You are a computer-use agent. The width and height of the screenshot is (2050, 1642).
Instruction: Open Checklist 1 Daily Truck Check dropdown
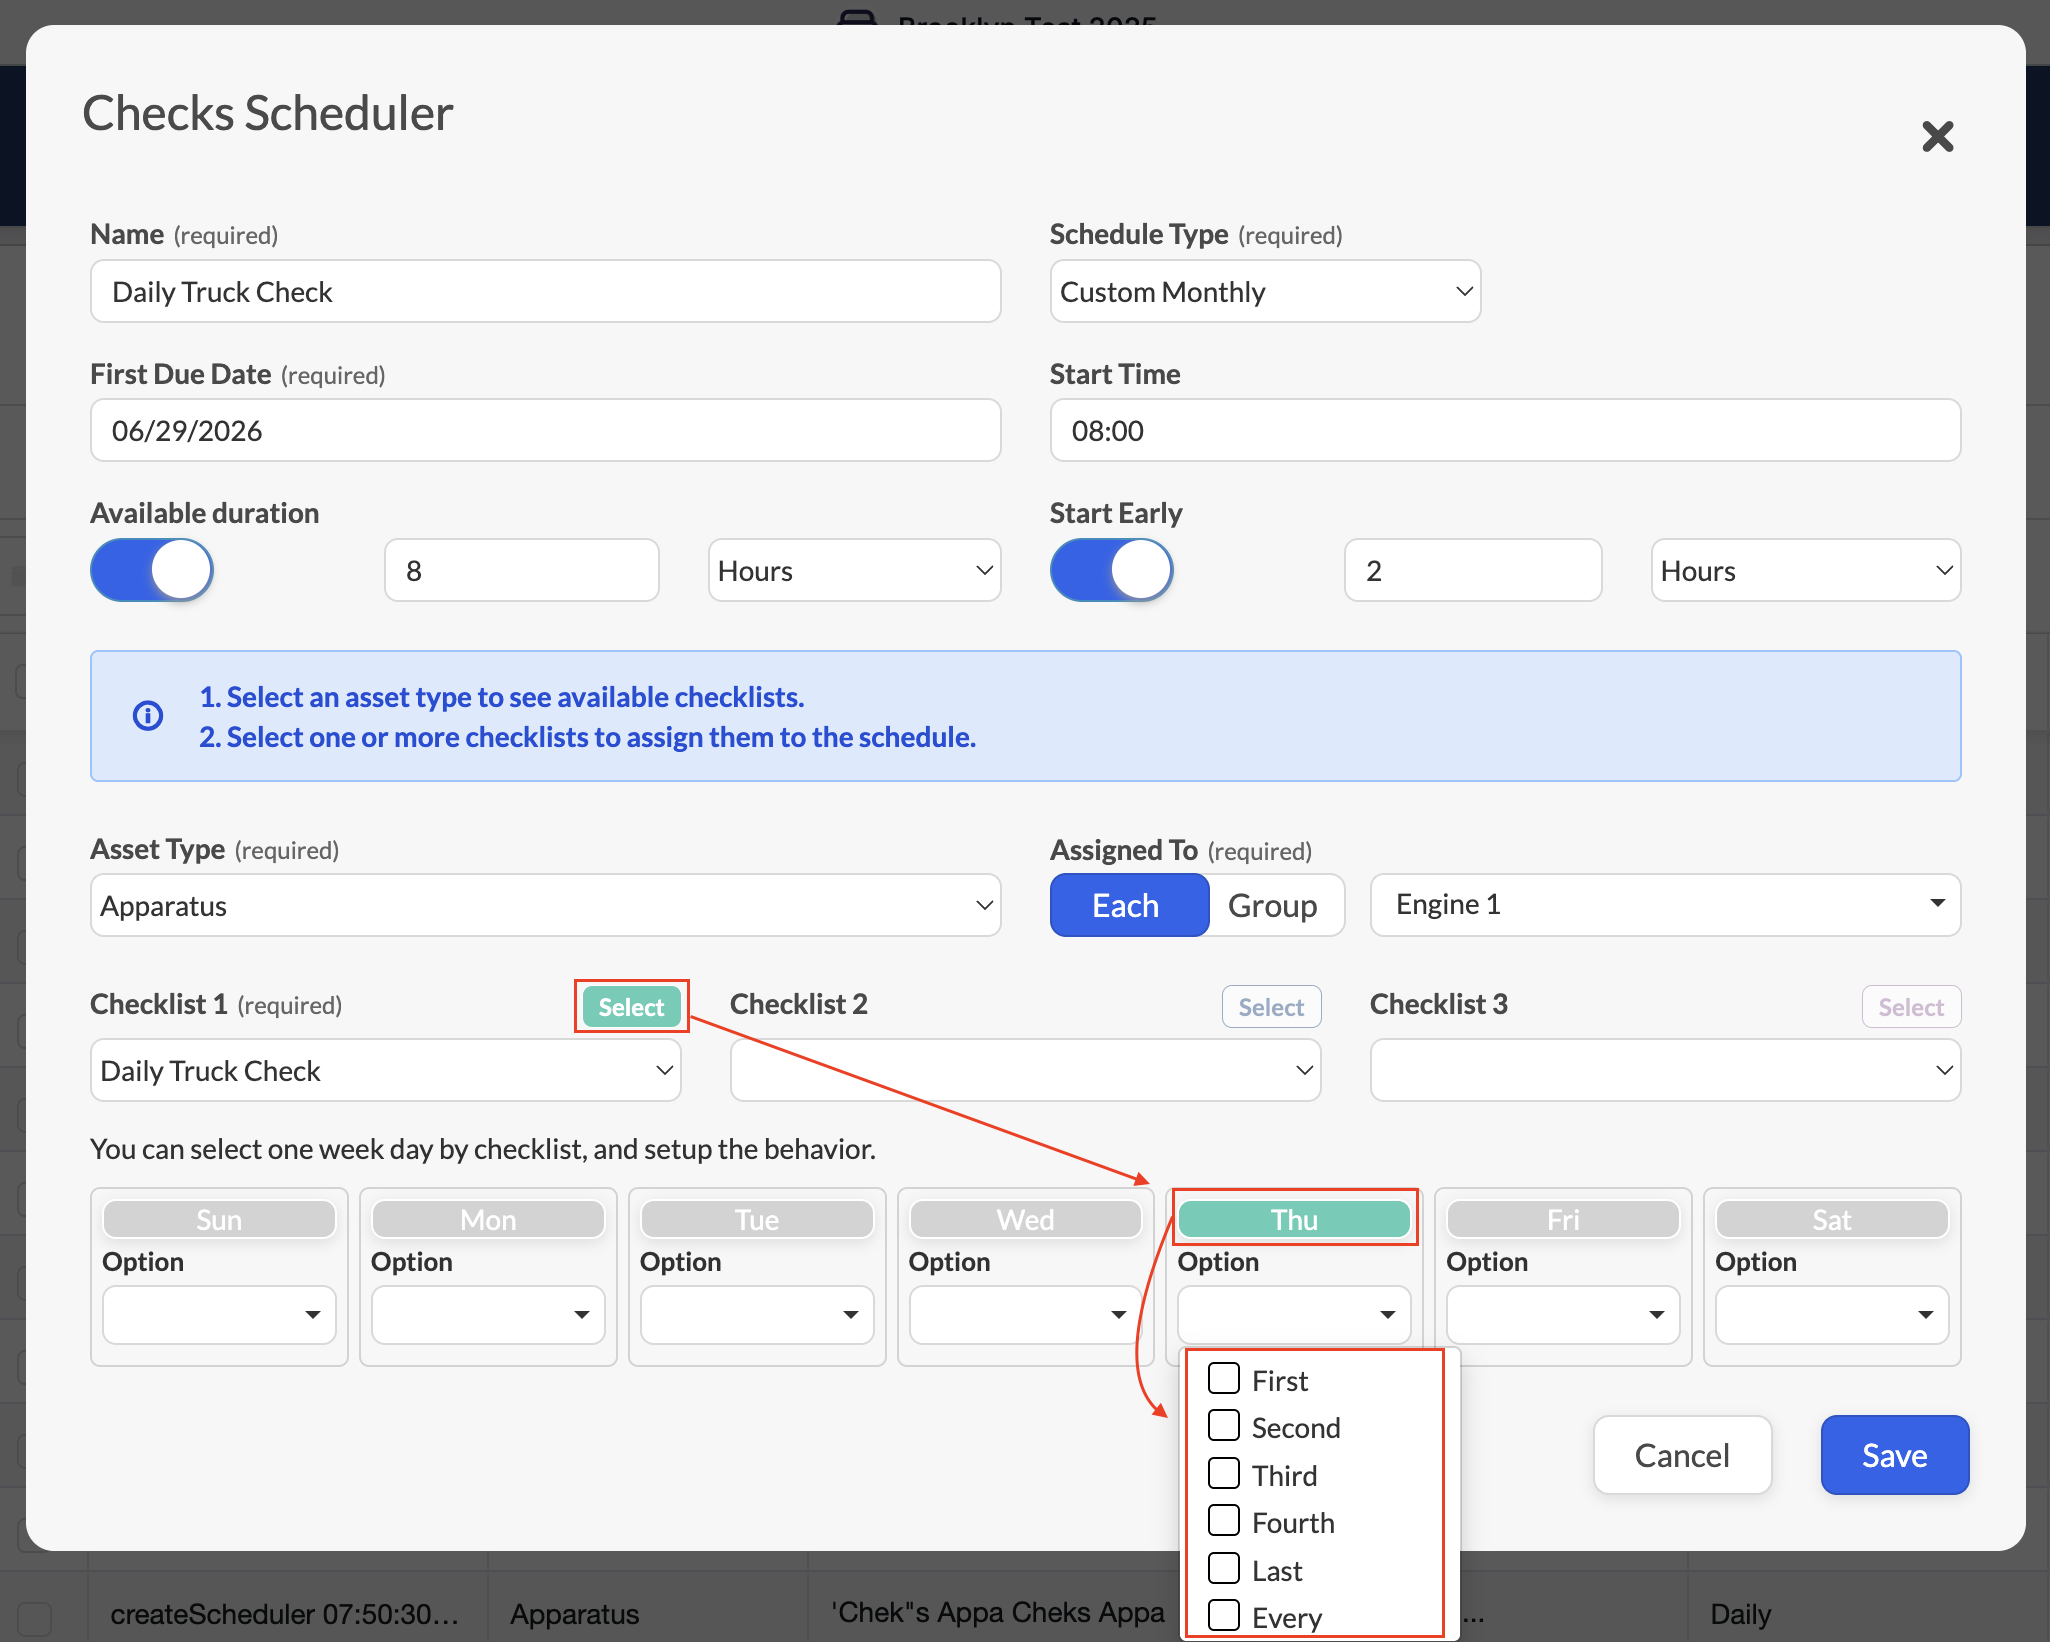[x=385, y=1070]
